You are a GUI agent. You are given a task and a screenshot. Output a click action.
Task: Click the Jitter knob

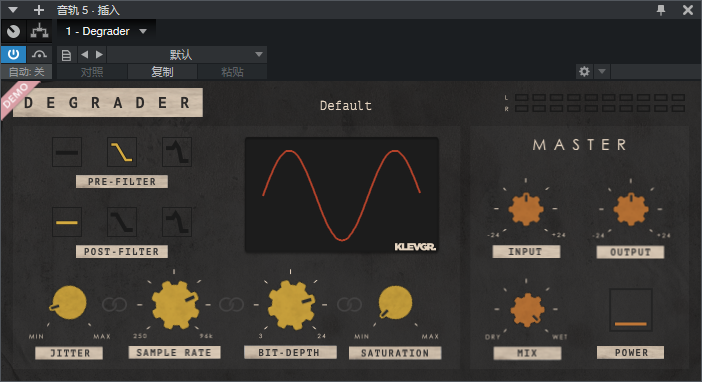(69, 303)
